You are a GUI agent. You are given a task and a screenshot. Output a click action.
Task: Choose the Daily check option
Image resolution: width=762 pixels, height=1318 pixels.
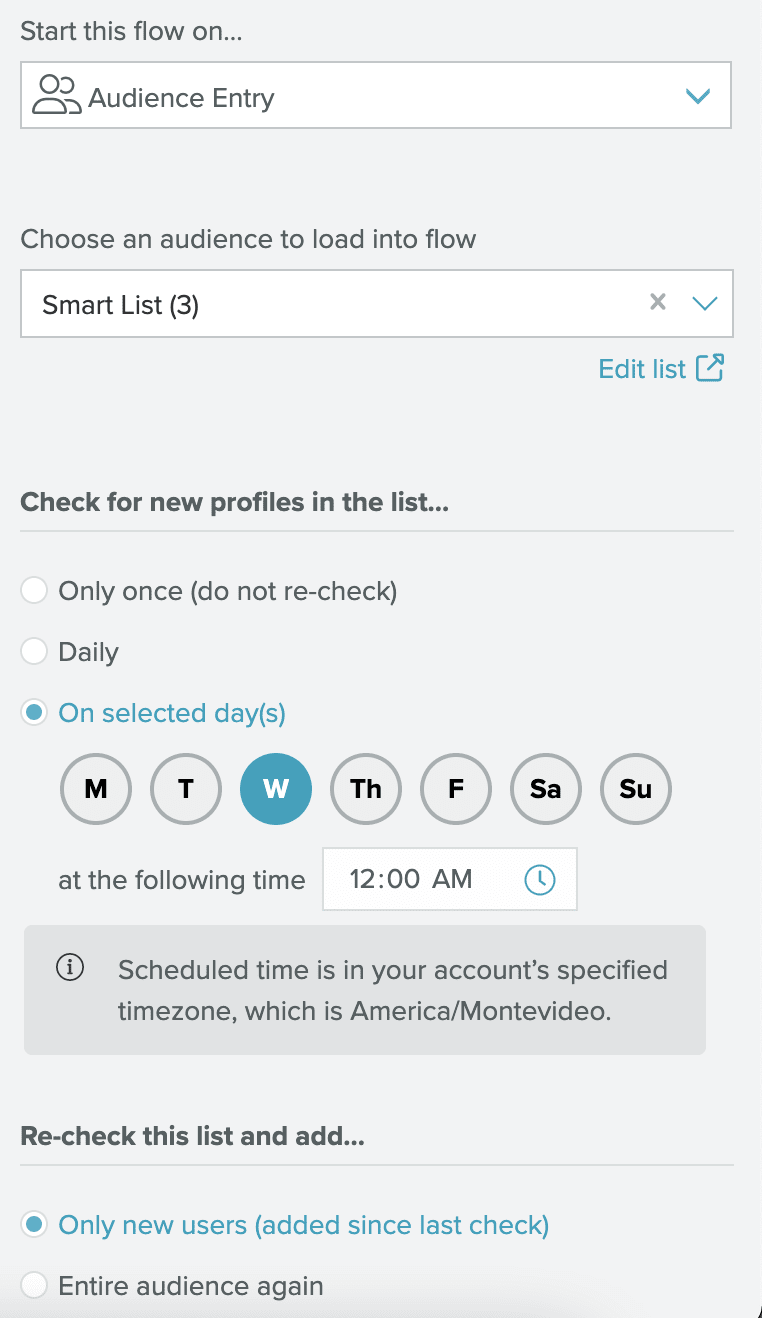[x=35, y=652]
